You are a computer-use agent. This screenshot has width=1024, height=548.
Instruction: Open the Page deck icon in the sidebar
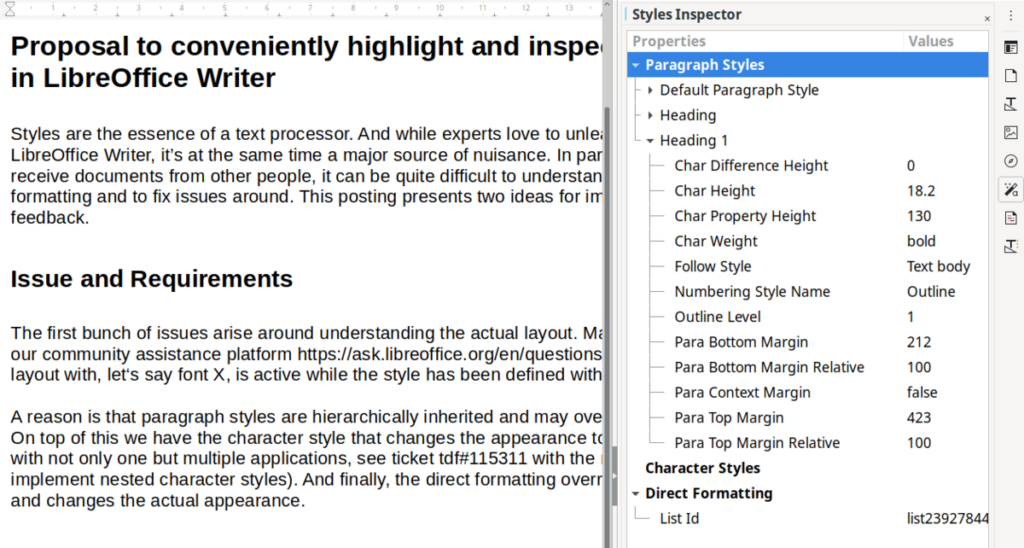pos(1011,76)
